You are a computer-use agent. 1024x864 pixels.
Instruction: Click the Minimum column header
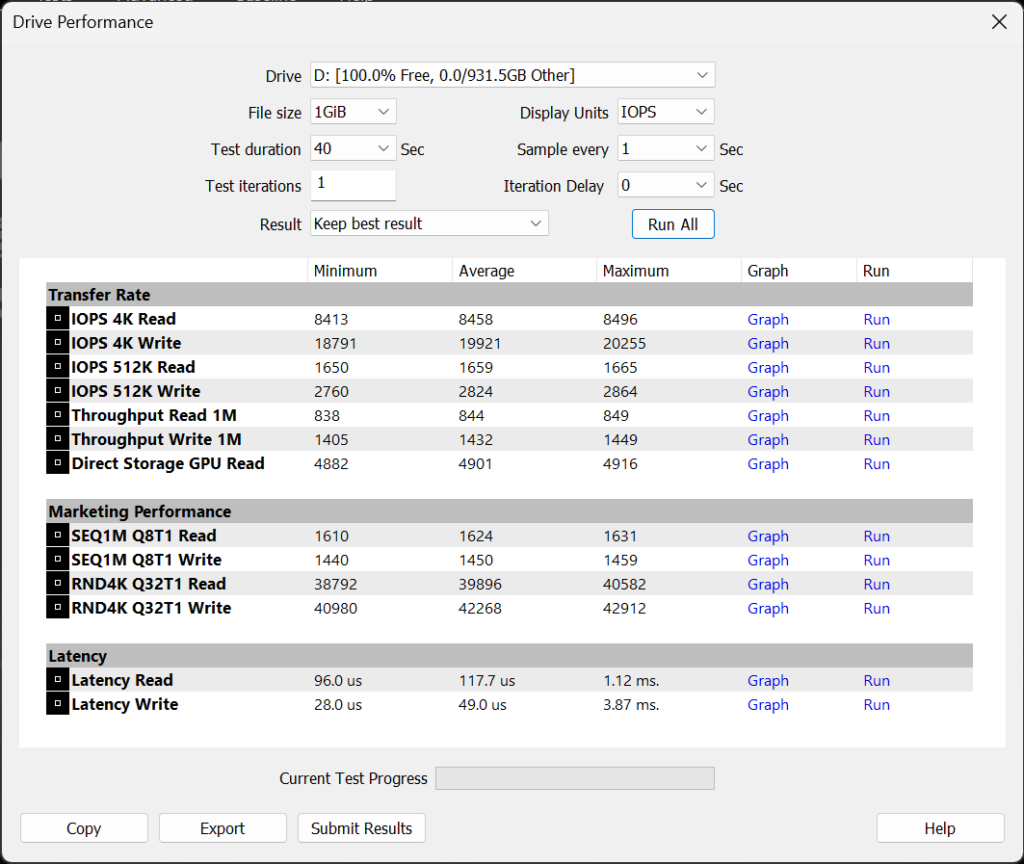point(379,270)
